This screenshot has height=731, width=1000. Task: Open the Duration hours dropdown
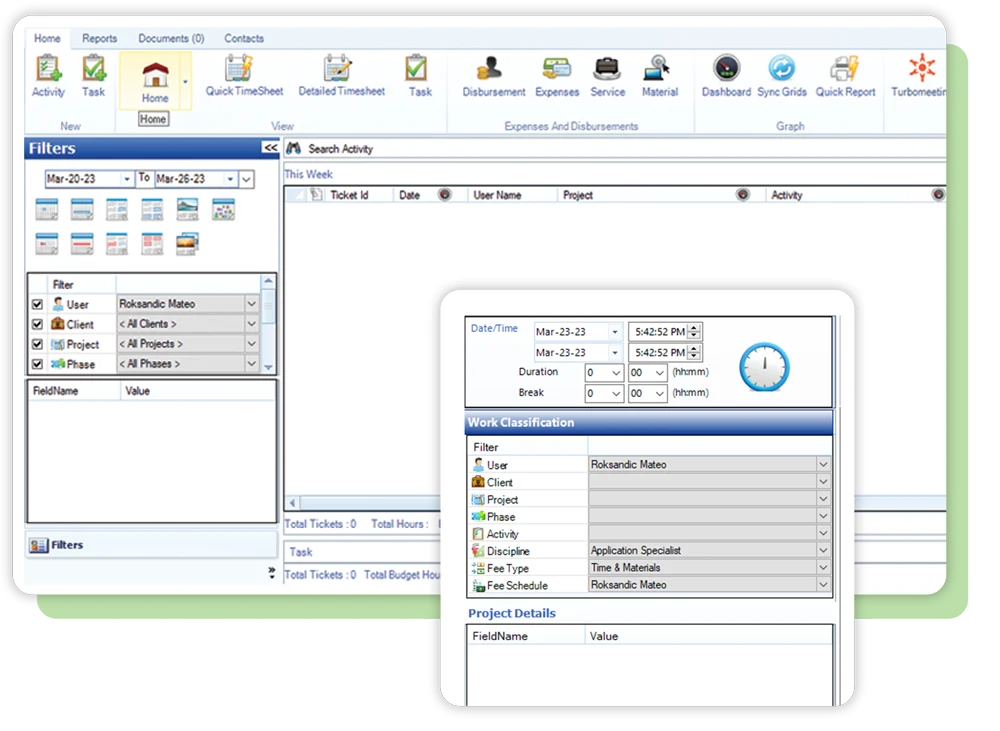[x=616, y=373]
